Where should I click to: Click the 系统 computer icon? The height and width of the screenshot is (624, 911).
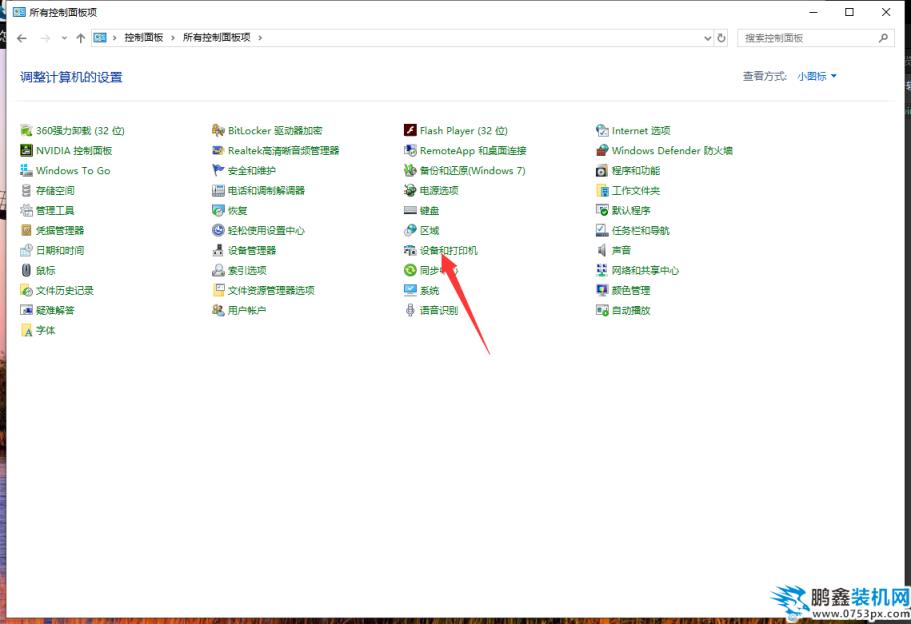pyautogui.click(x=410, y=290)
